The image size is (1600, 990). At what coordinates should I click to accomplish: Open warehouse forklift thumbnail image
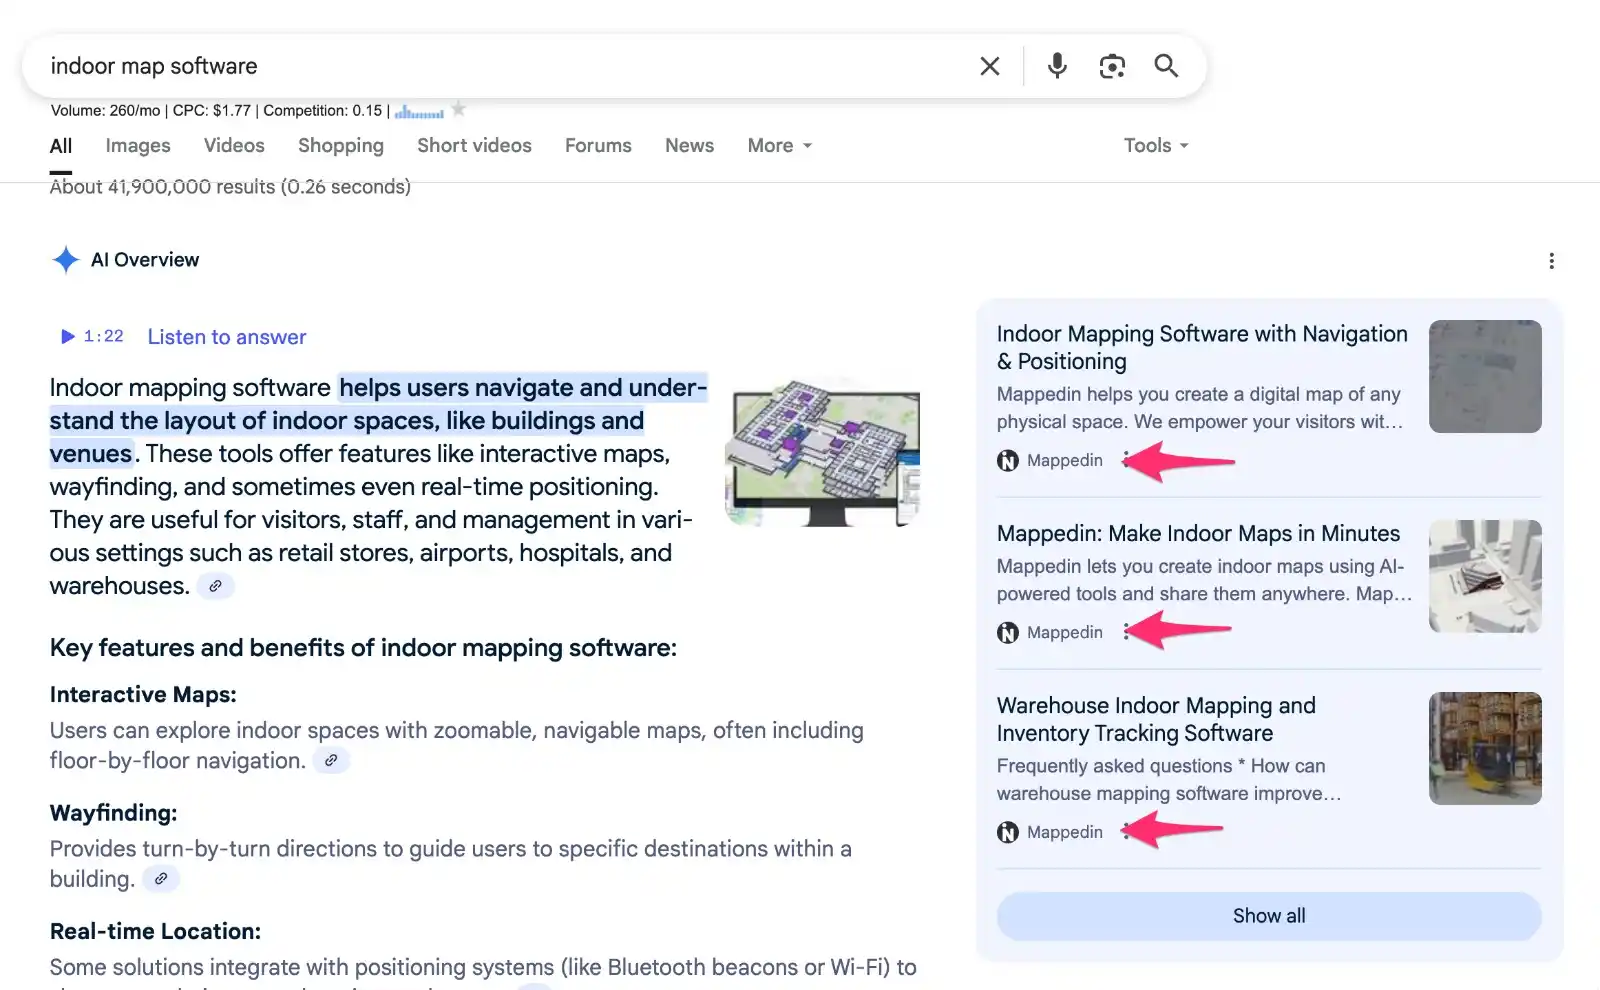tap(1485, 748)
